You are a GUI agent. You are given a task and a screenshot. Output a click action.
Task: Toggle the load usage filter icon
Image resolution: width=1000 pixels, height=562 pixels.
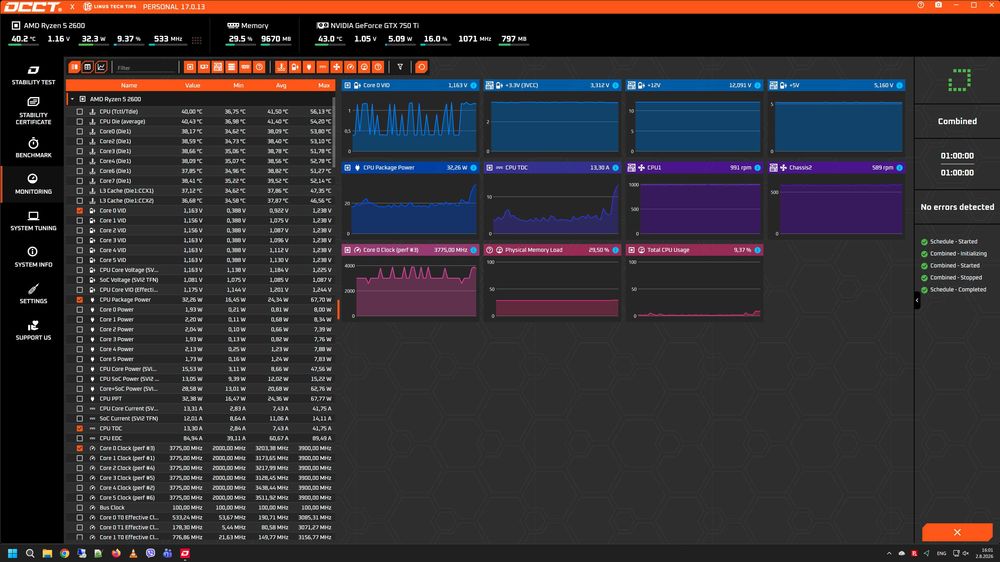364,67
